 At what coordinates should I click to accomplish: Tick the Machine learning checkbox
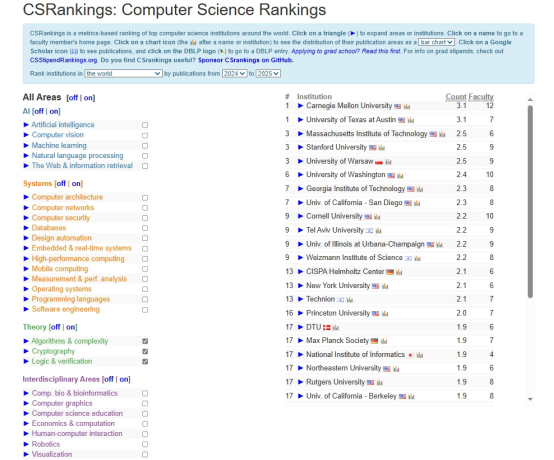tap(145, 146)
